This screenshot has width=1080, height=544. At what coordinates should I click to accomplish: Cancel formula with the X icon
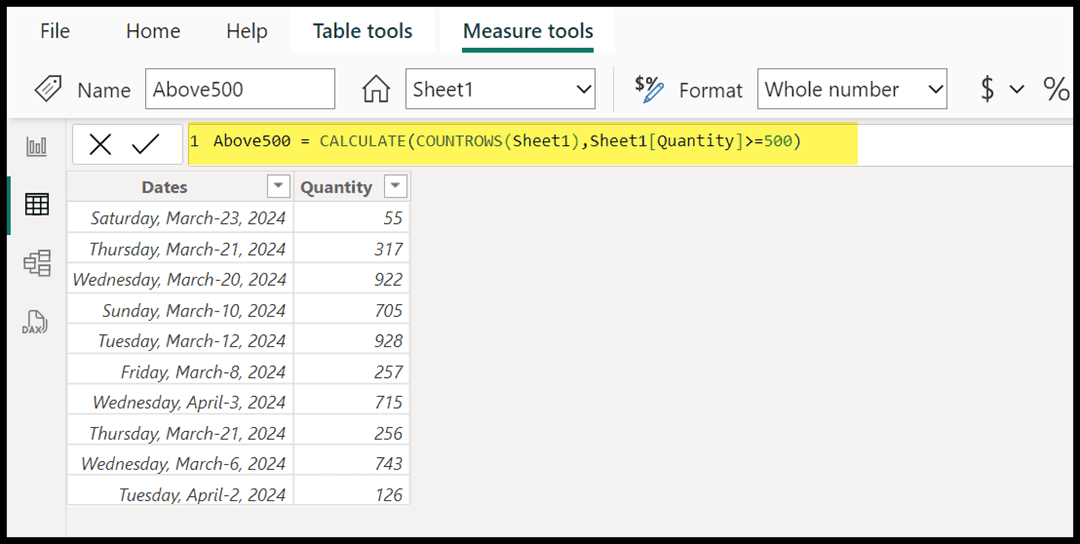101,145
